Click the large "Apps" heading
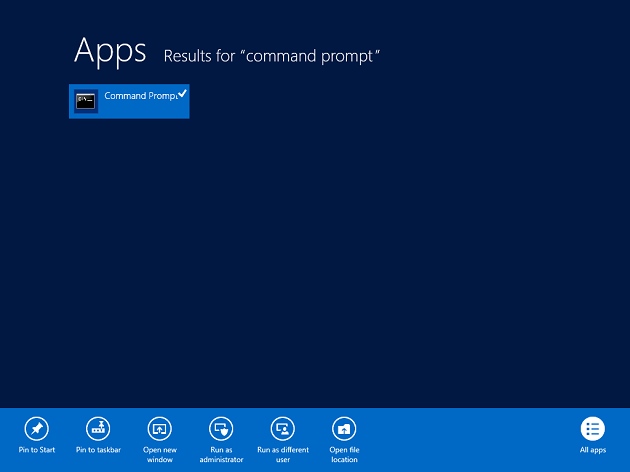 coord(110,50)
